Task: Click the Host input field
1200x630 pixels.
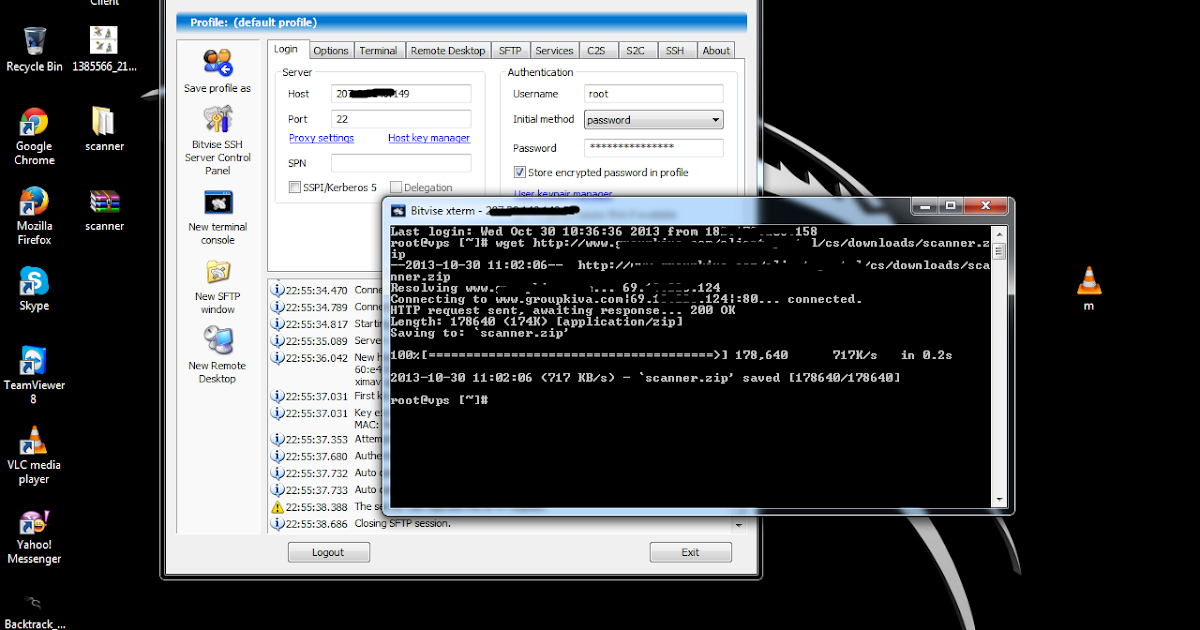Action: pos(401,93)
